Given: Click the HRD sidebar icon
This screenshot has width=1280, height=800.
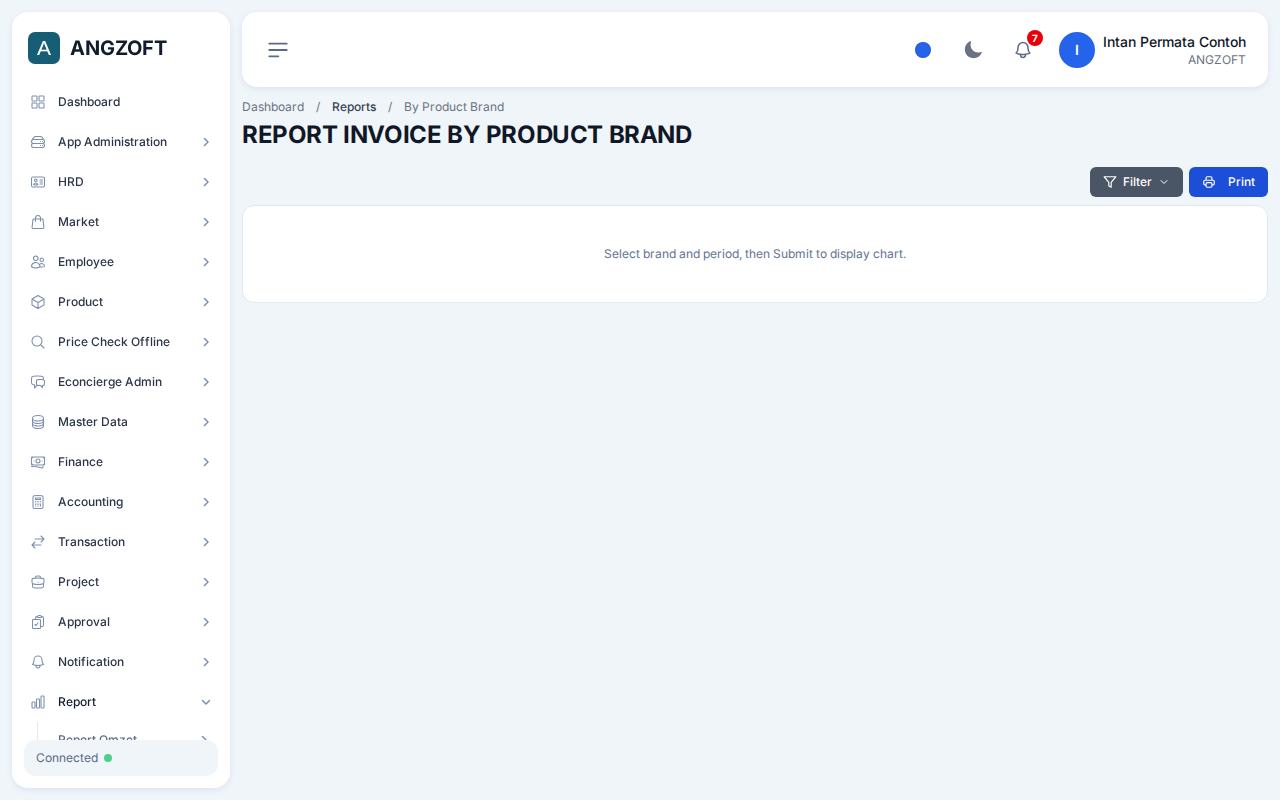Looking at the screenshot, I should click(x=38, y=182).
